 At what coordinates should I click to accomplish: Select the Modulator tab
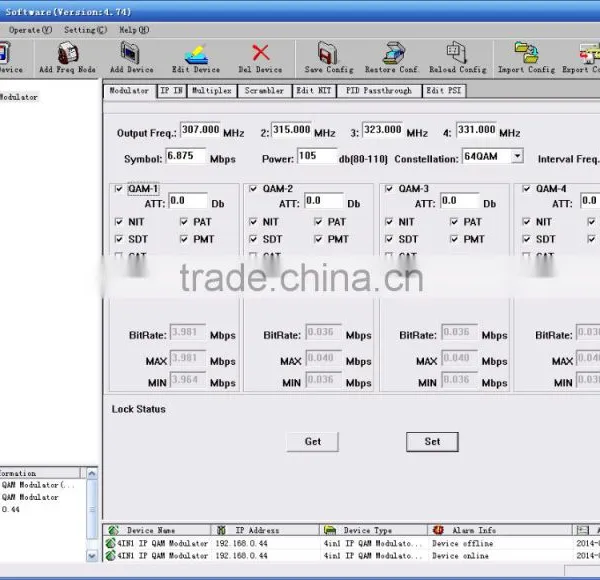[x=129, y=91]
